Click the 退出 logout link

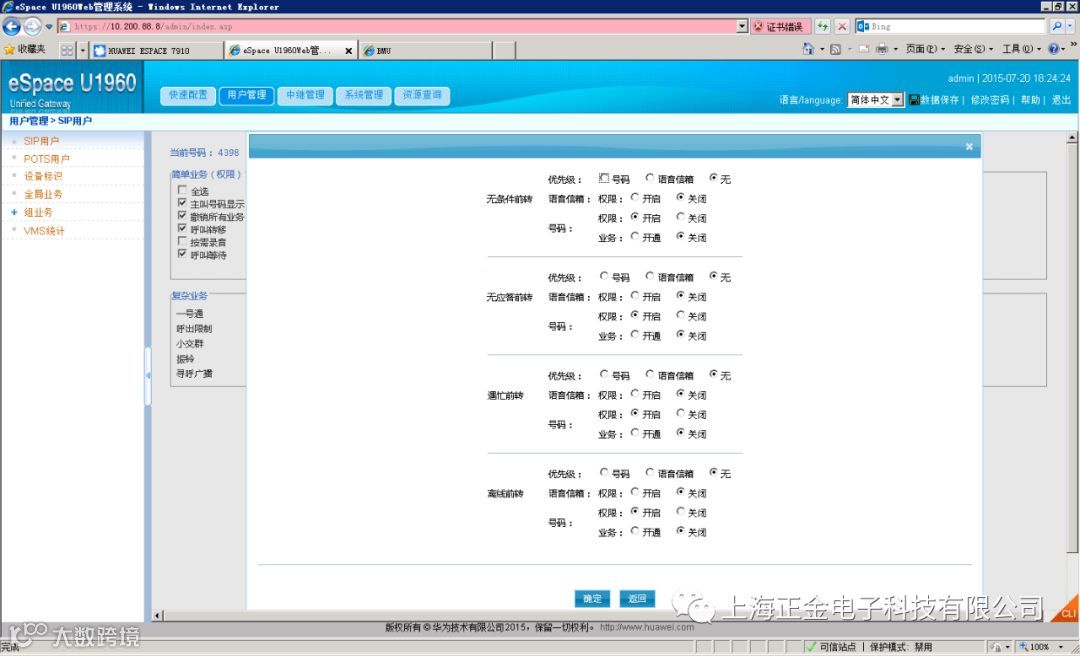[1061, 100]
